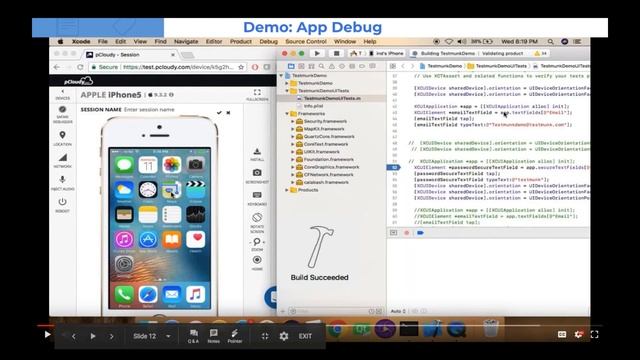The image size is (640, 360).
Task: Open the Debug menu
Action: [269, 41]
